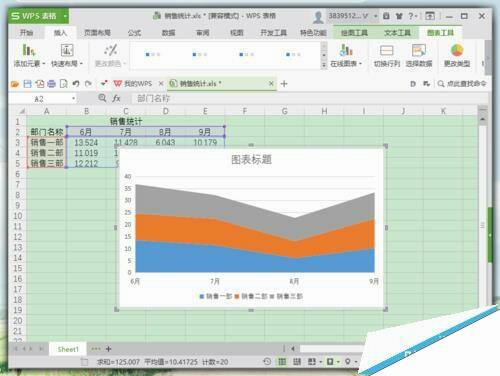Viewport: 500px width, 376px height.
Task: Click 切换行列 switch row/column
Action: pos(386,56)
